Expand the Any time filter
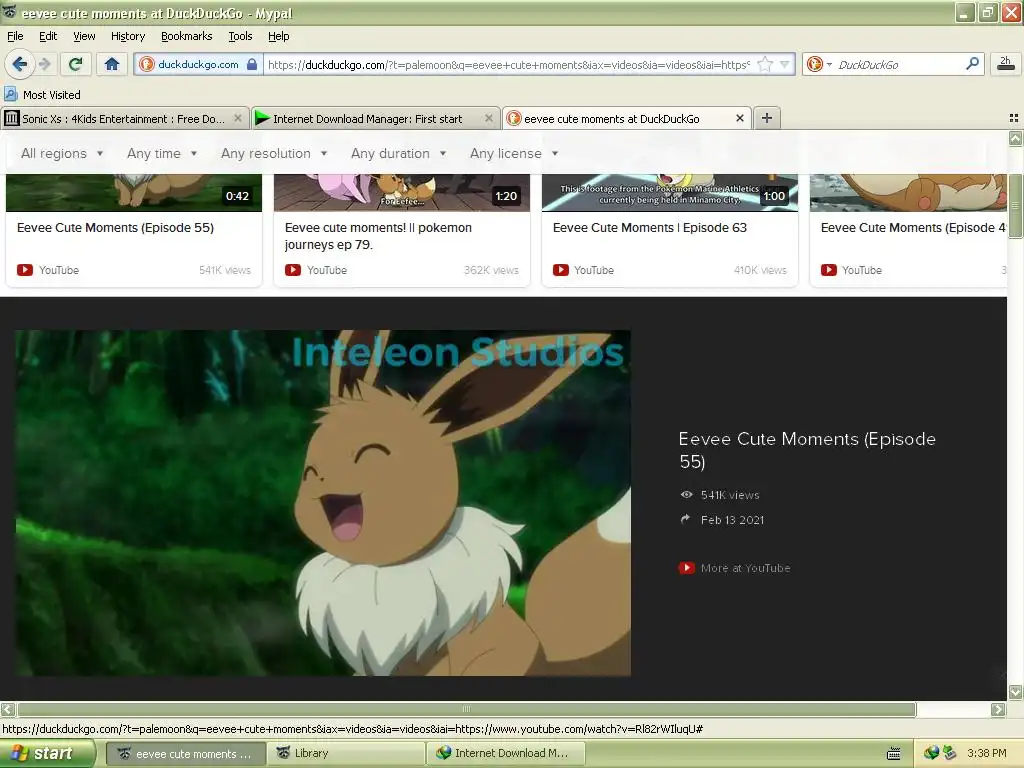1024x768 pixels. pyautogui.click(x=162, y=153)
